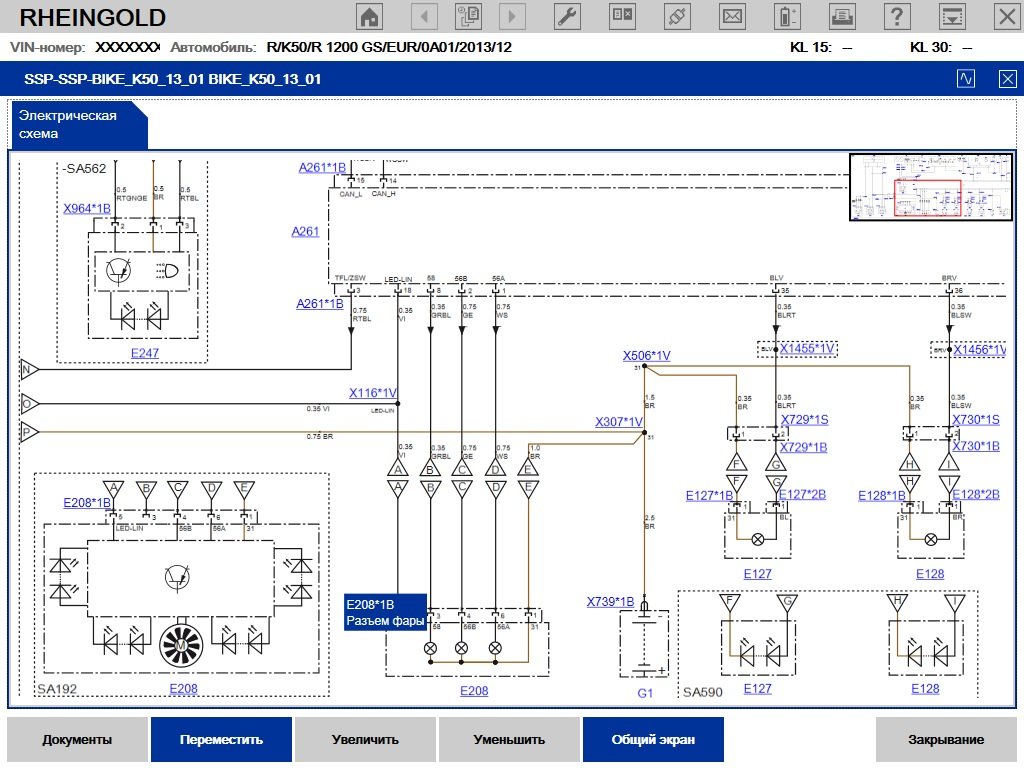
Task: Click the back arrow navigation icon
Action: point(424,16)
